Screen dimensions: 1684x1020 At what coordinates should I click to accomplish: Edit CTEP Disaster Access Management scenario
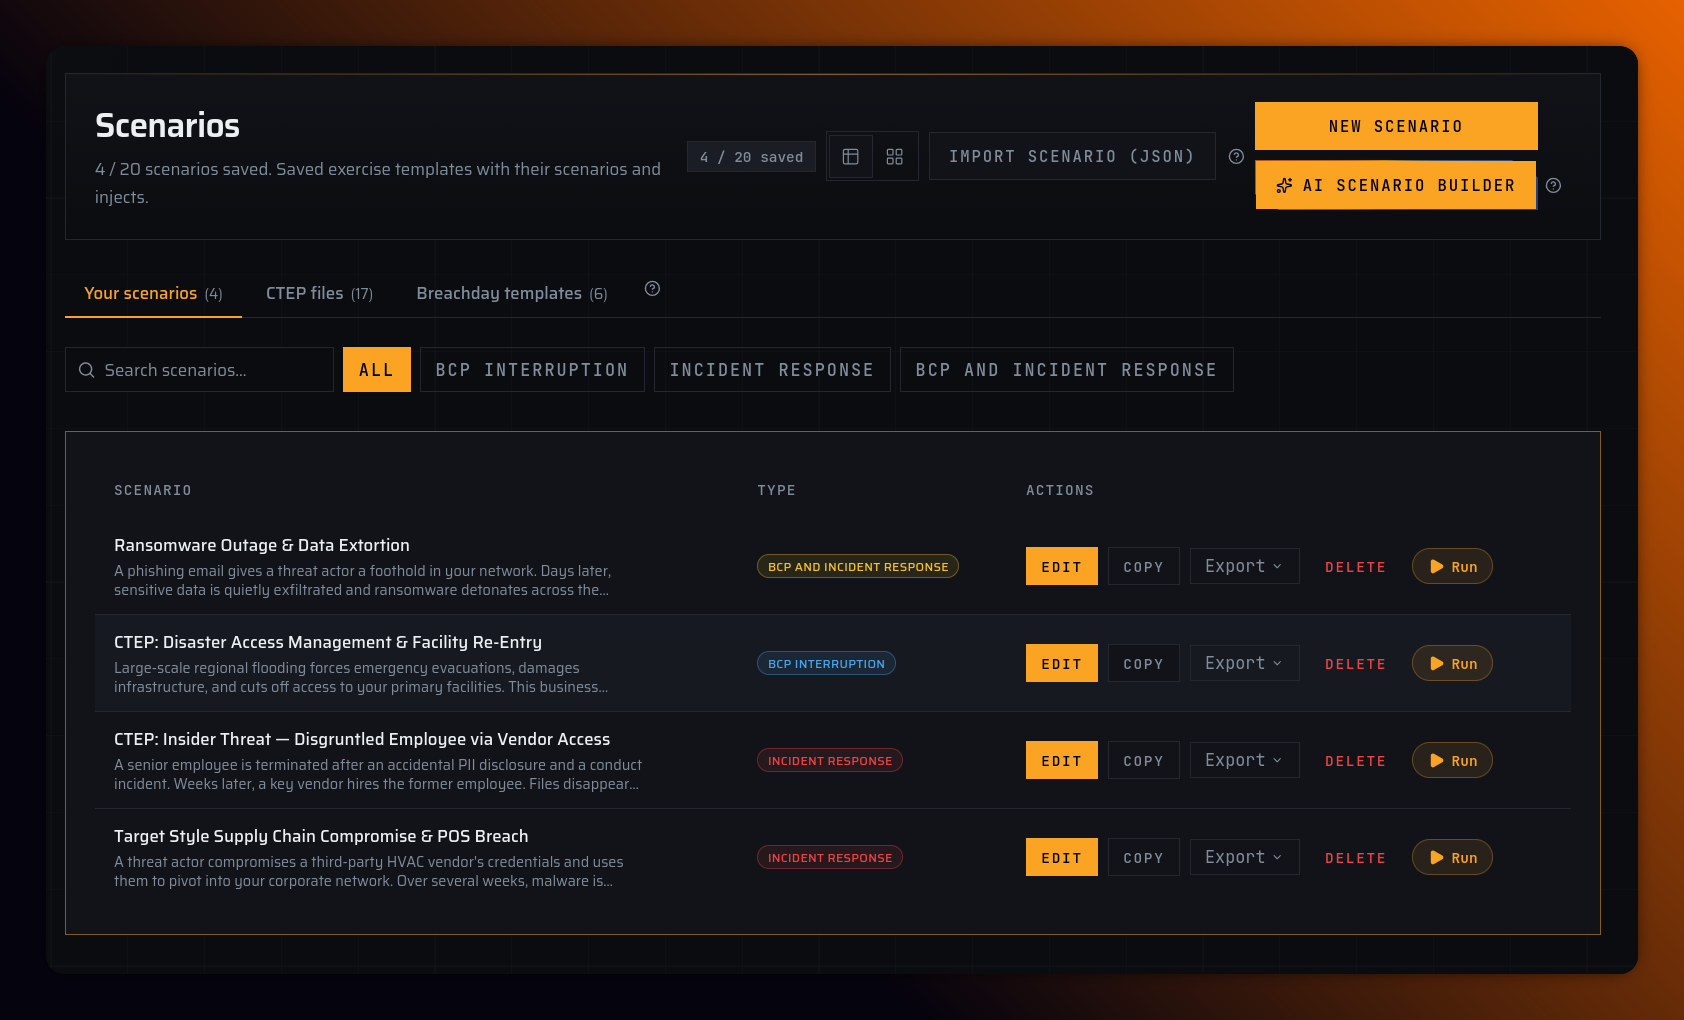coord(1062,663)
